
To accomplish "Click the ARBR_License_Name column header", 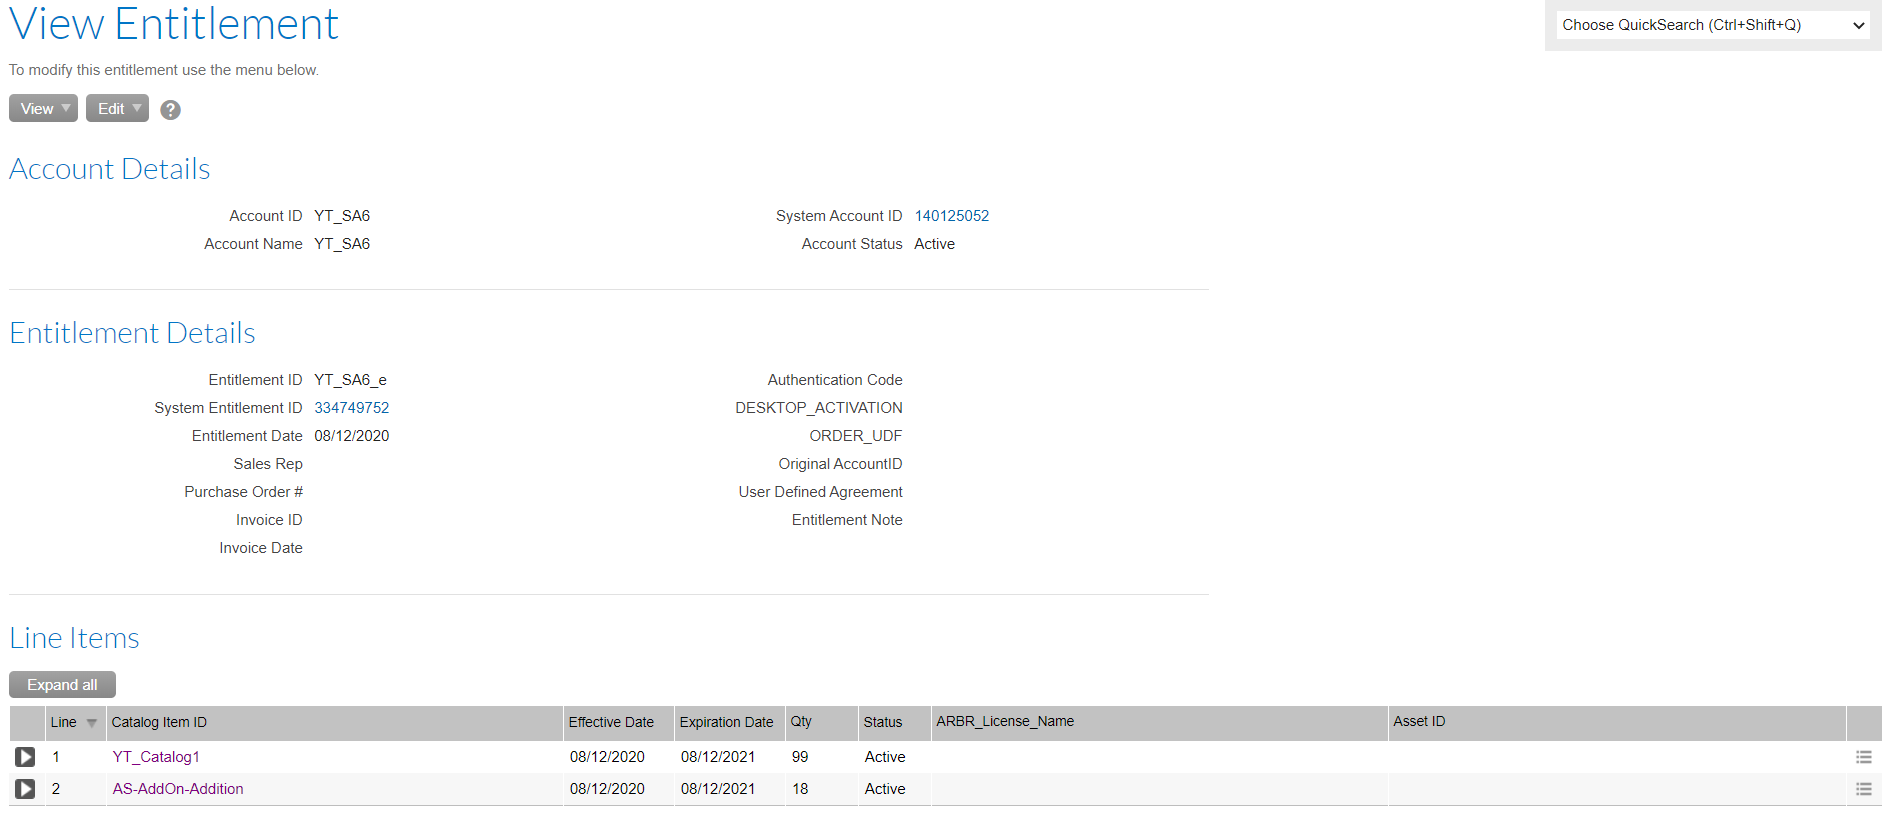I will pos(1160,722).
